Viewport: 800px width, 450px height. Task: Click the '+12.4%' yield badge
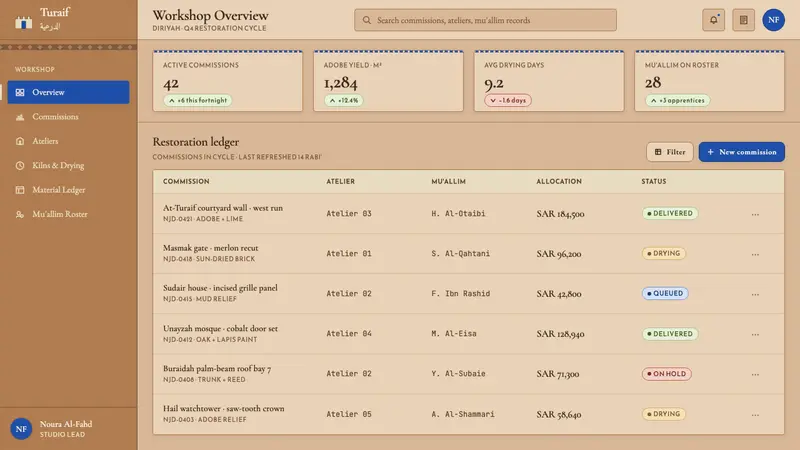point(344,101)
